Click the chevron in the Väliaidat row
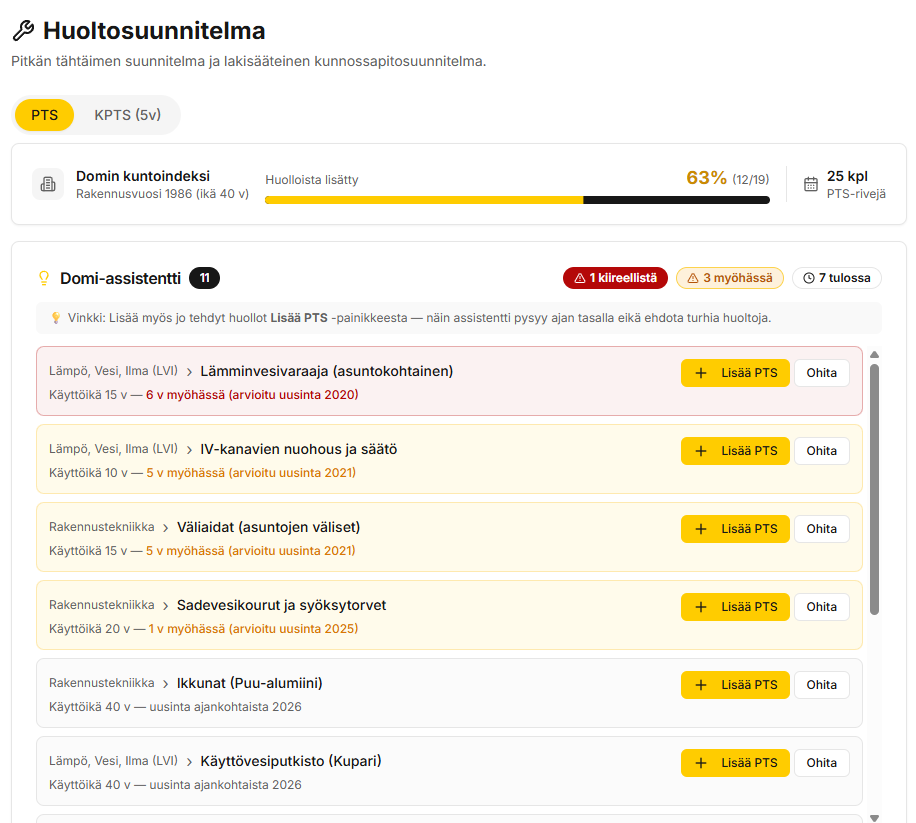916x823 pixels. (x=166, y=528)
